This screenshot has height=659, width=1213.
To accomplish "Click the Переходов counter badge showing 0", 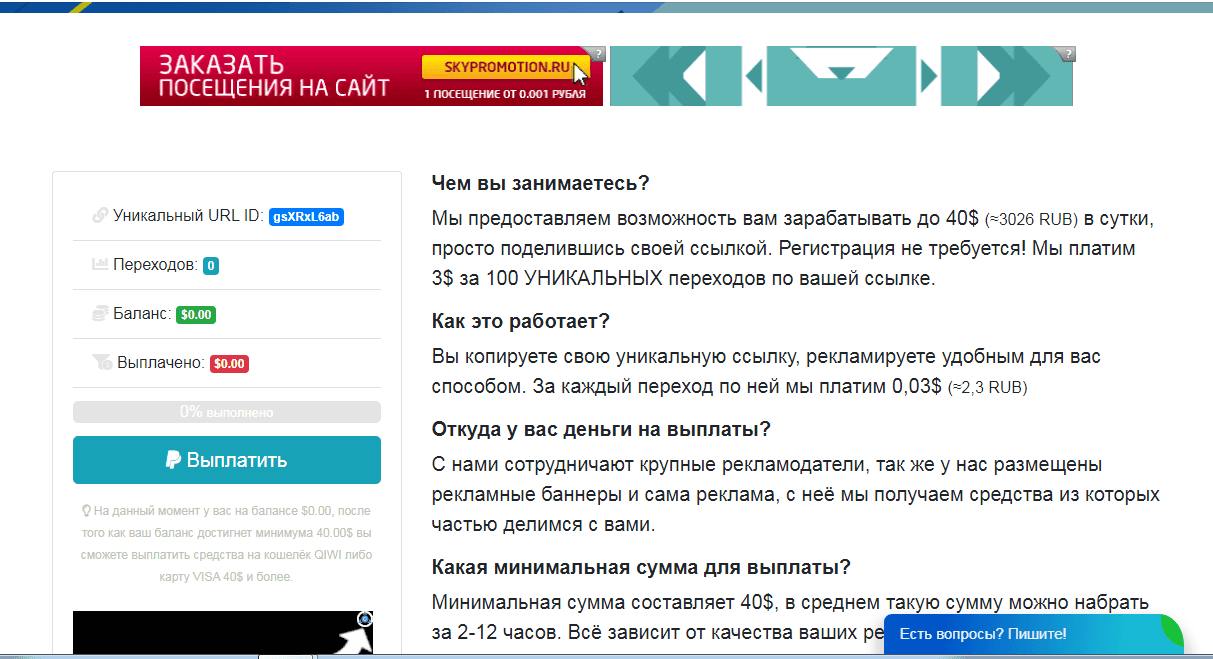I will point(211,266).
